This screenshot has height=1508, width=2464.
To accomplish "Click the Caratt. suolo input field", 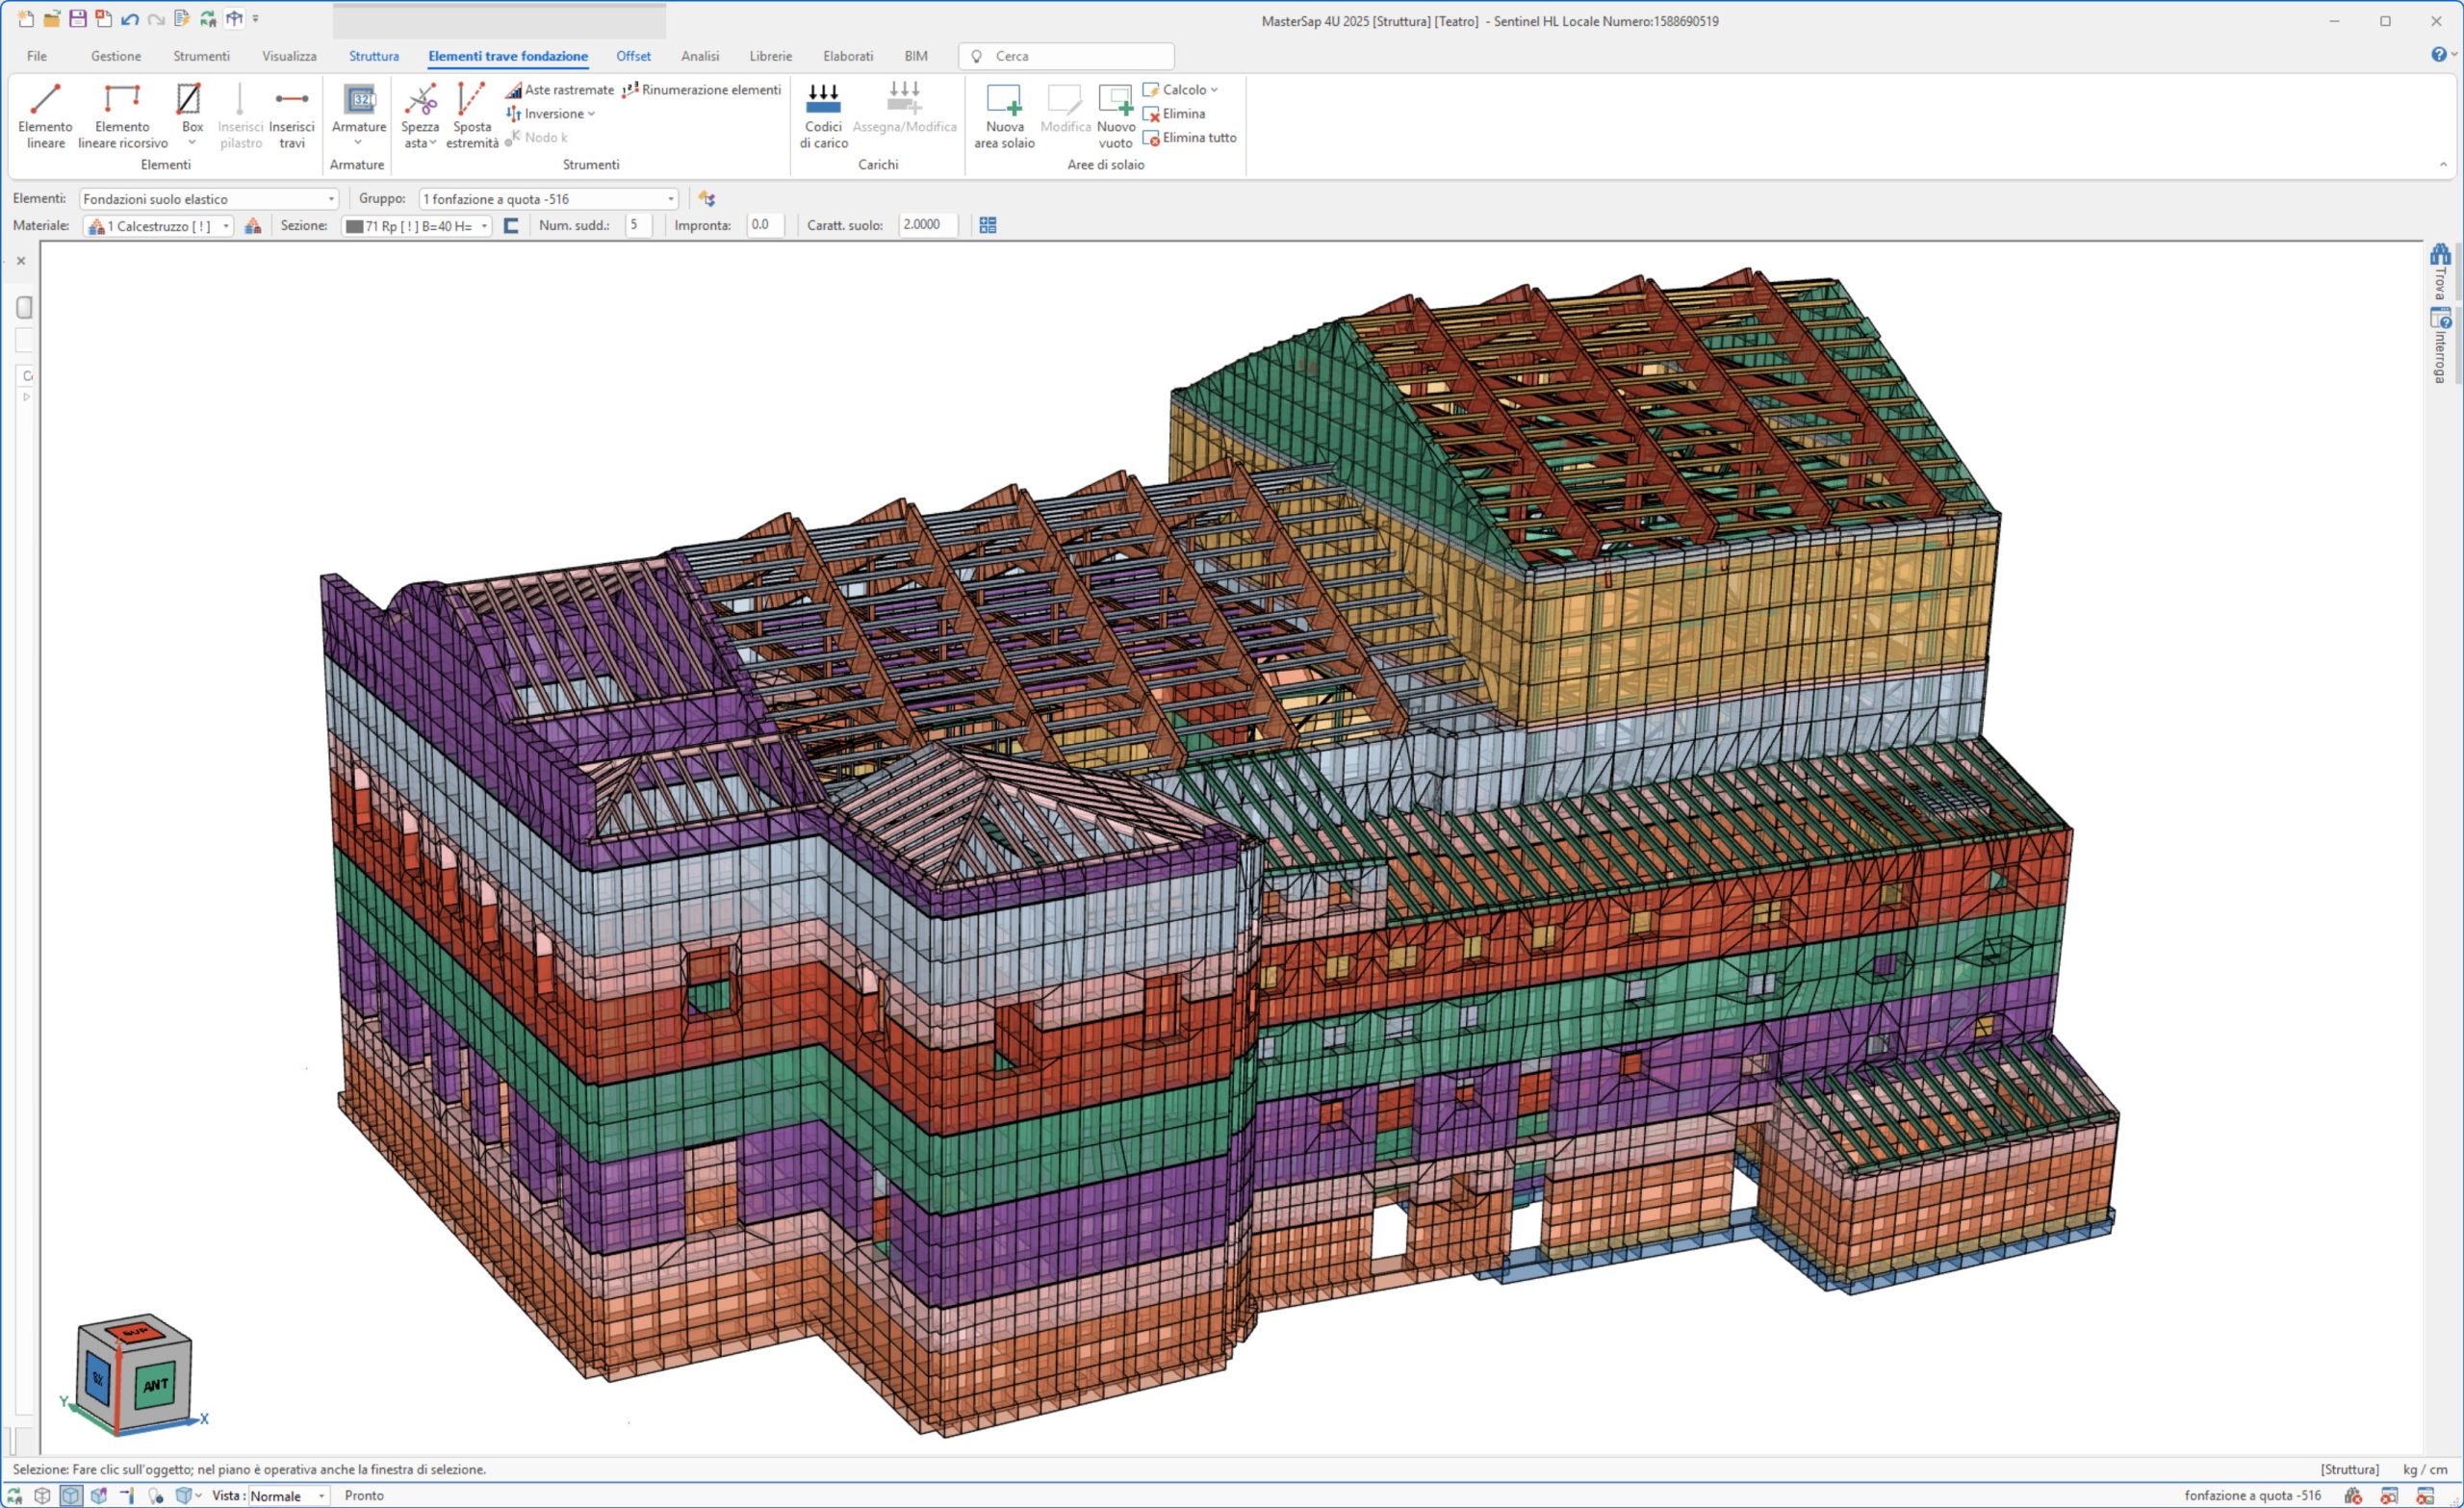I will (x=926, y=225).
